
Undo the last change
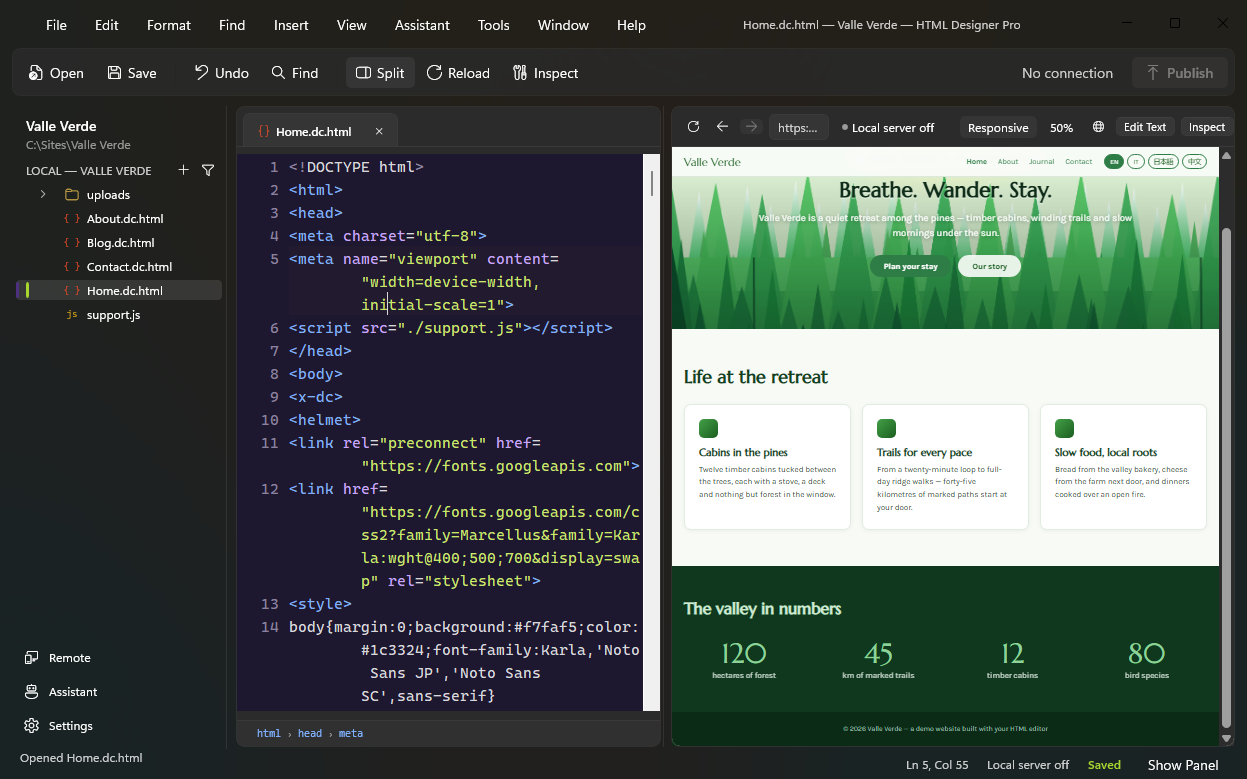tap(221, 73)
